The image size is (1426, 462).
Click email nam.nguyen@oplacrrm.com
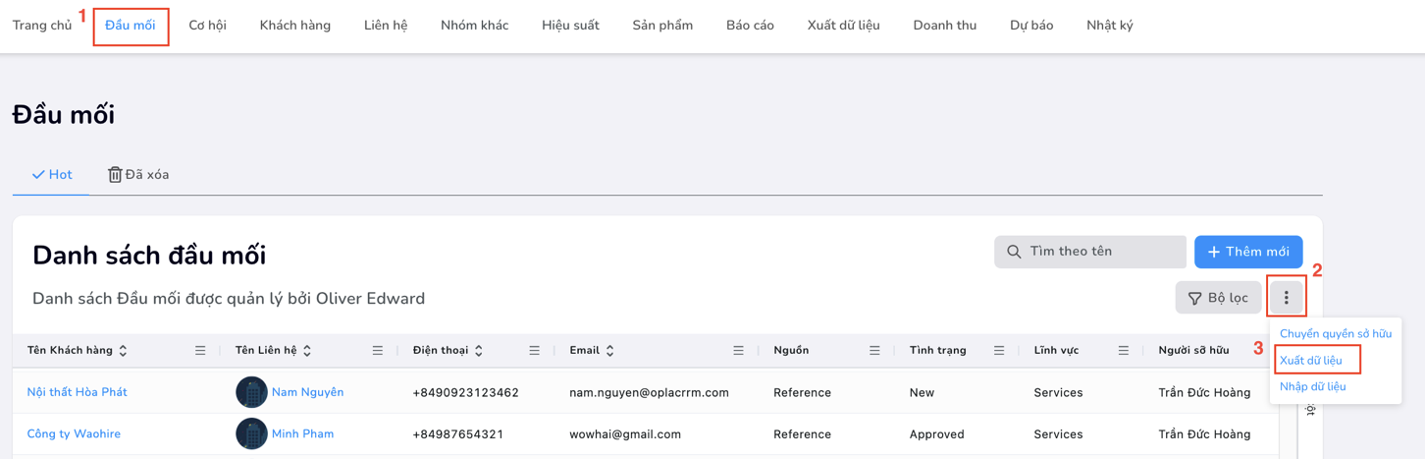point(649,392)
